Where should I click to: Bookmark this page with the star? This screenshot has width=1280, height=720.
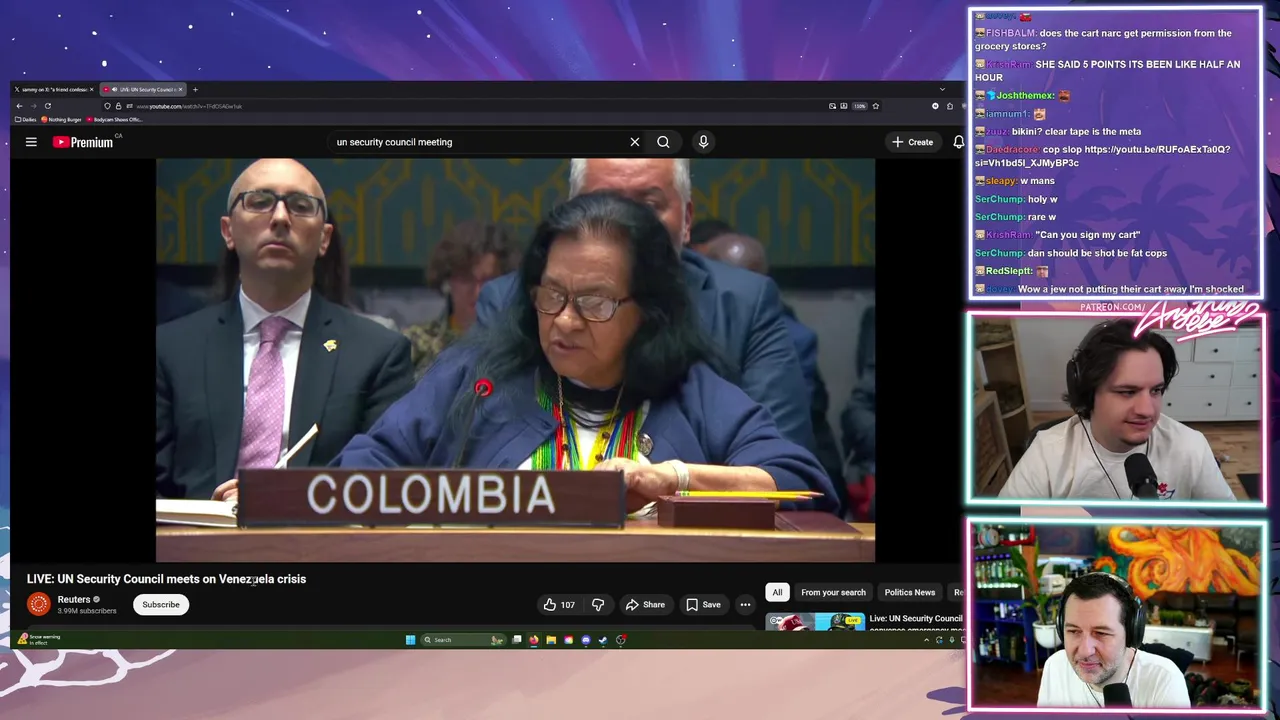pos(876,106)
